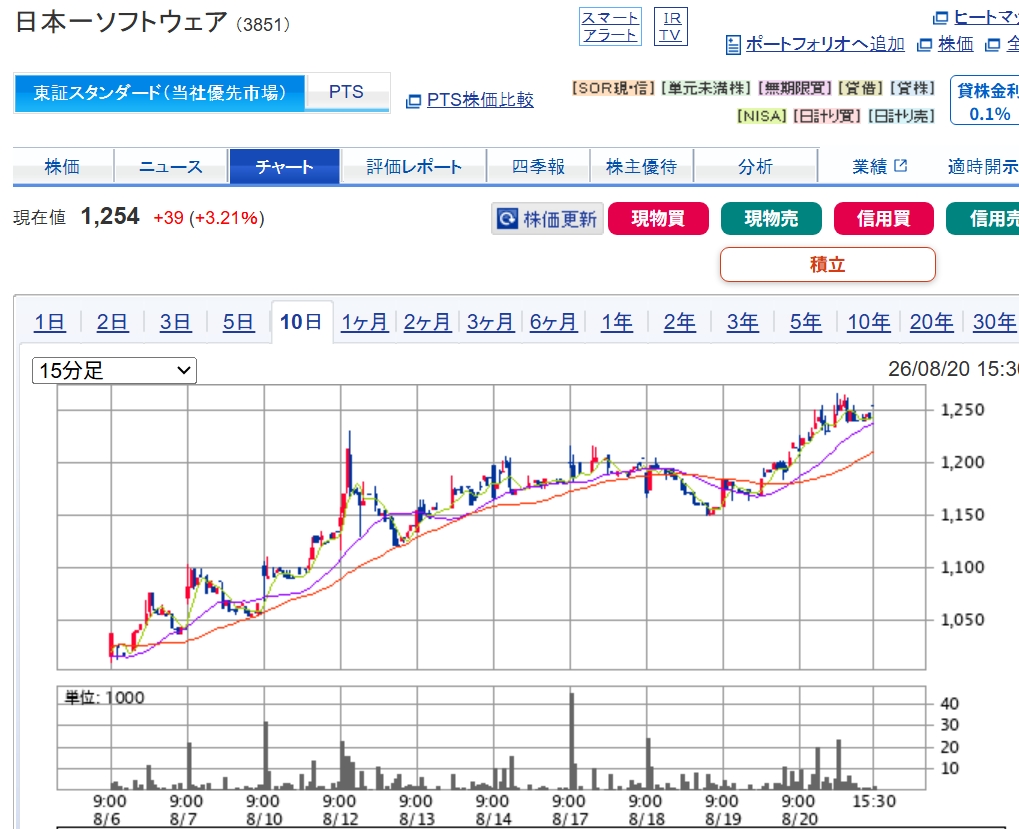Select the 5日 chart period
Viewport: 1019px width, 829px height.
[239, 322]
